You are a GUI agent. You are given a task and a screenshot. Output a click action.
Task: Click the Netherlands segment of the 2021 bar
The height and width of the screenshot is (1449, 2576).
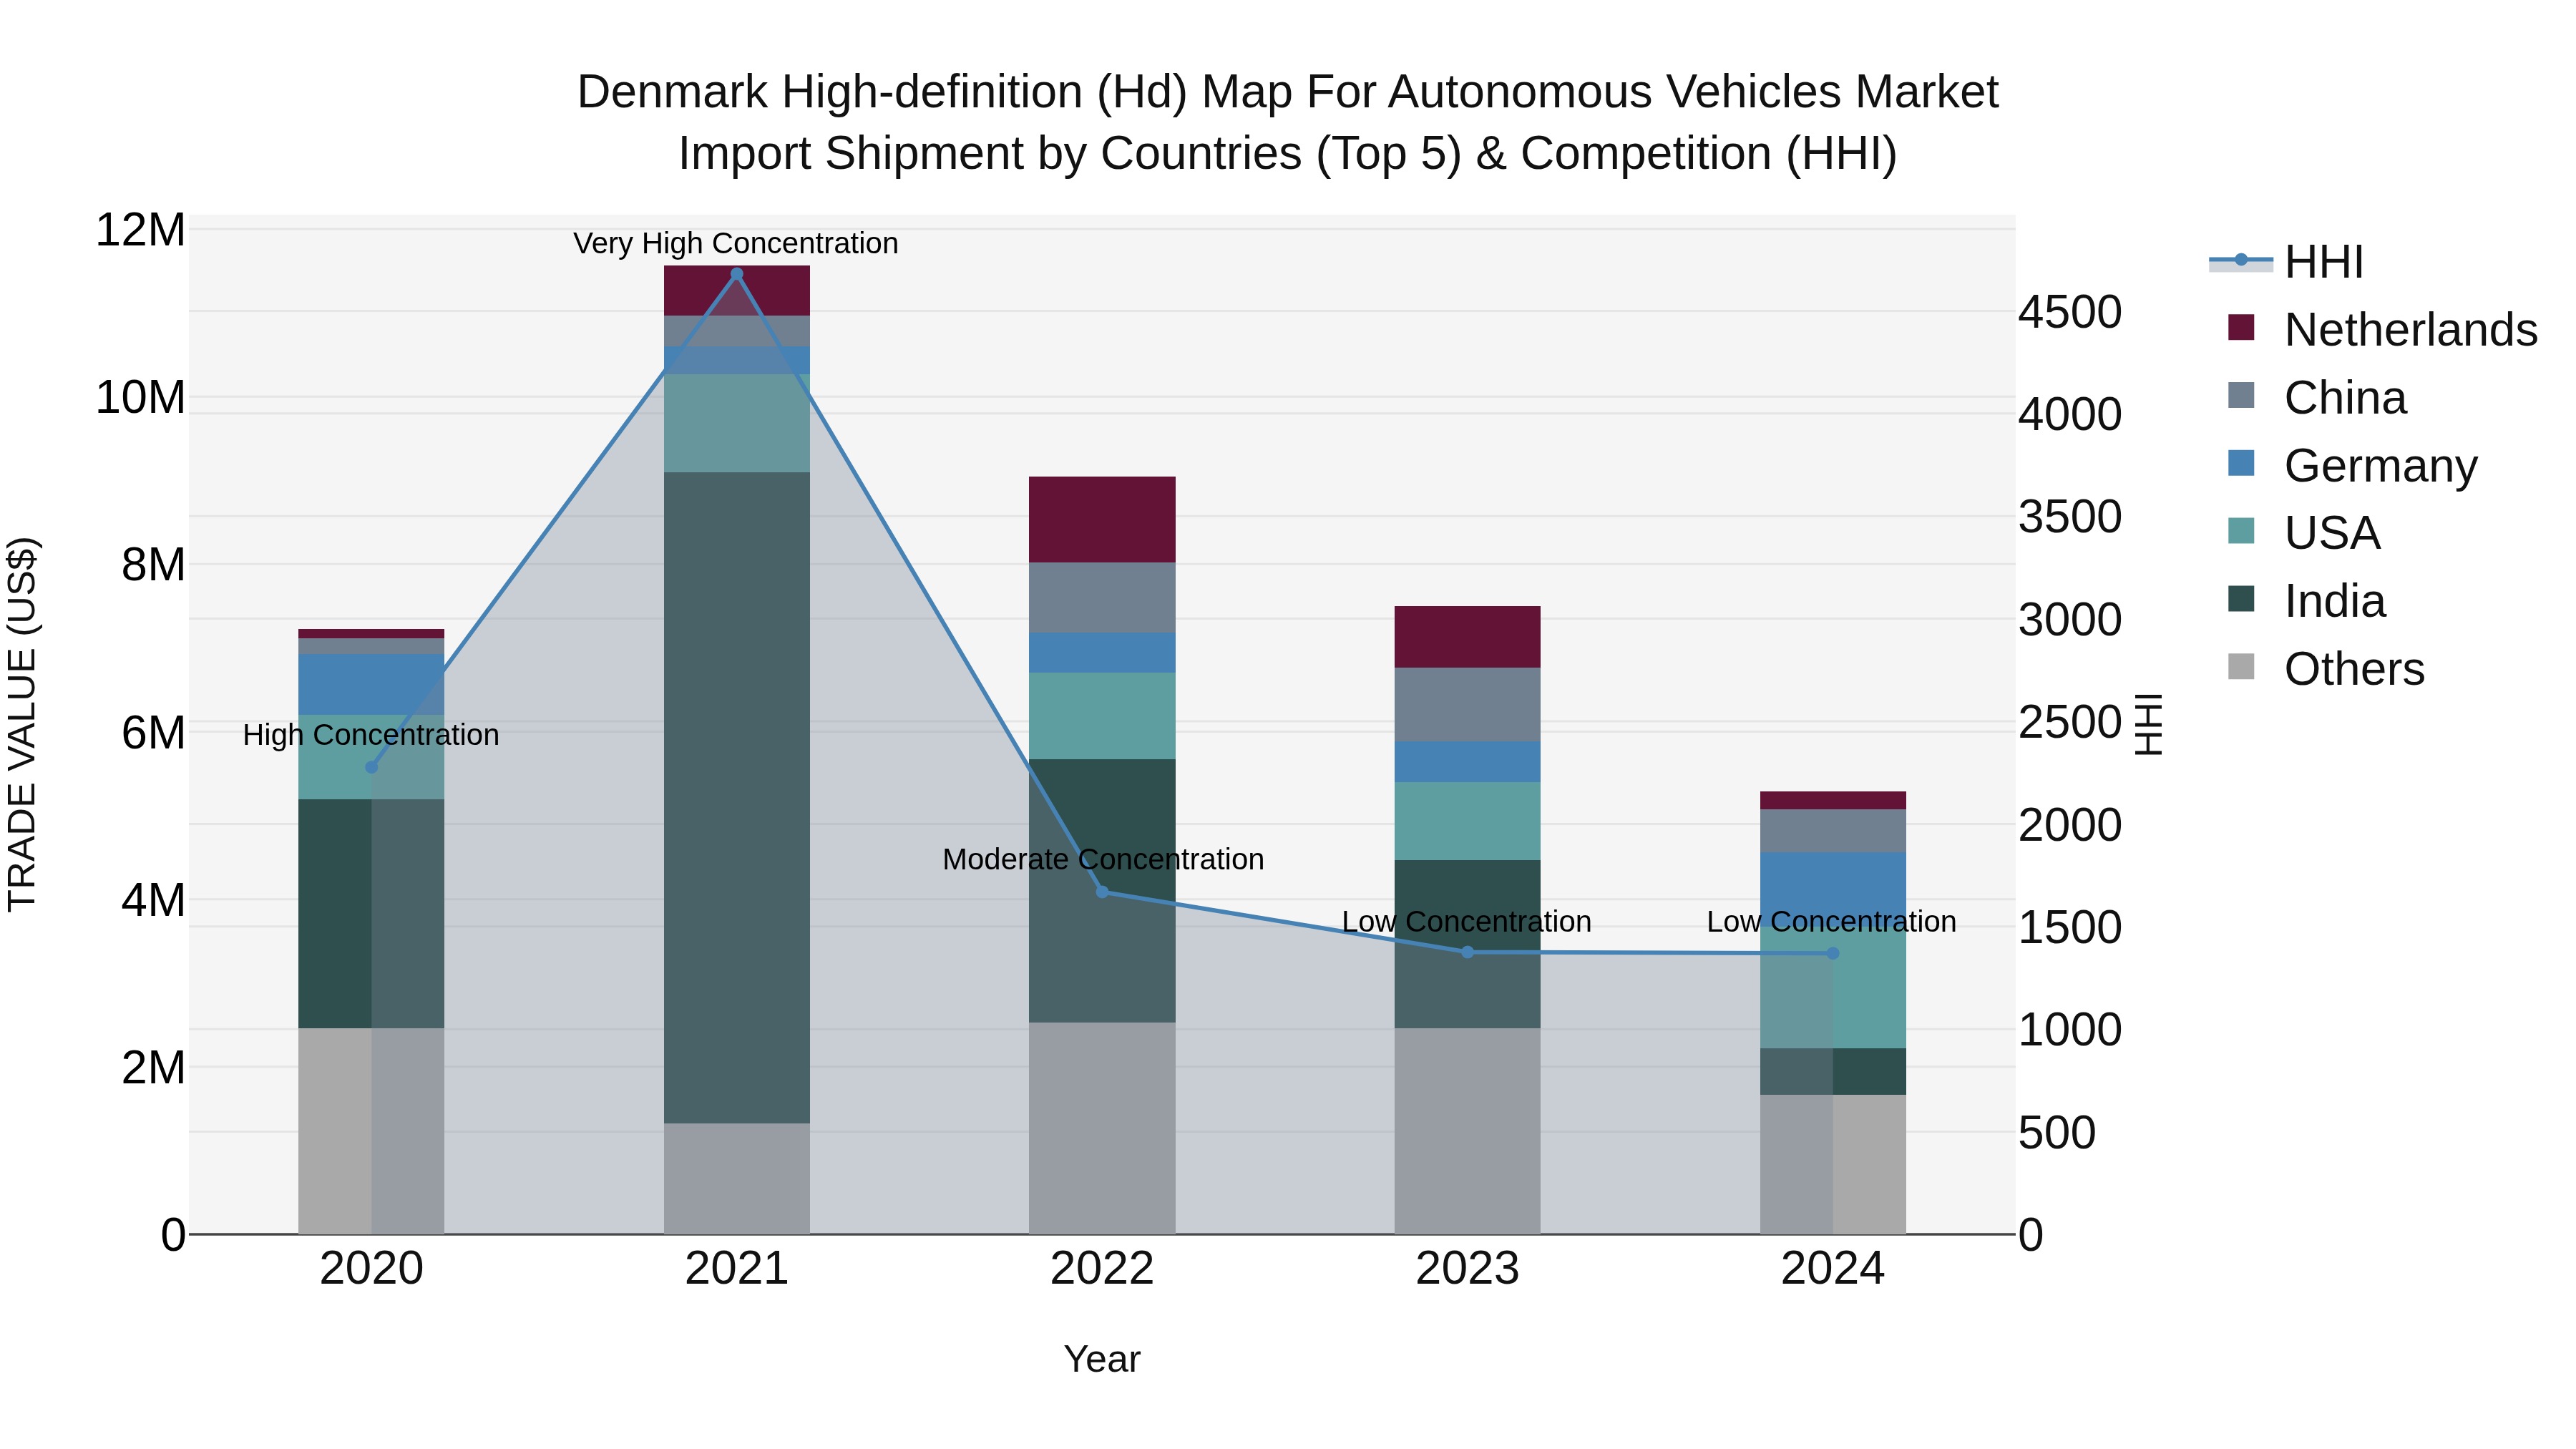737,291
